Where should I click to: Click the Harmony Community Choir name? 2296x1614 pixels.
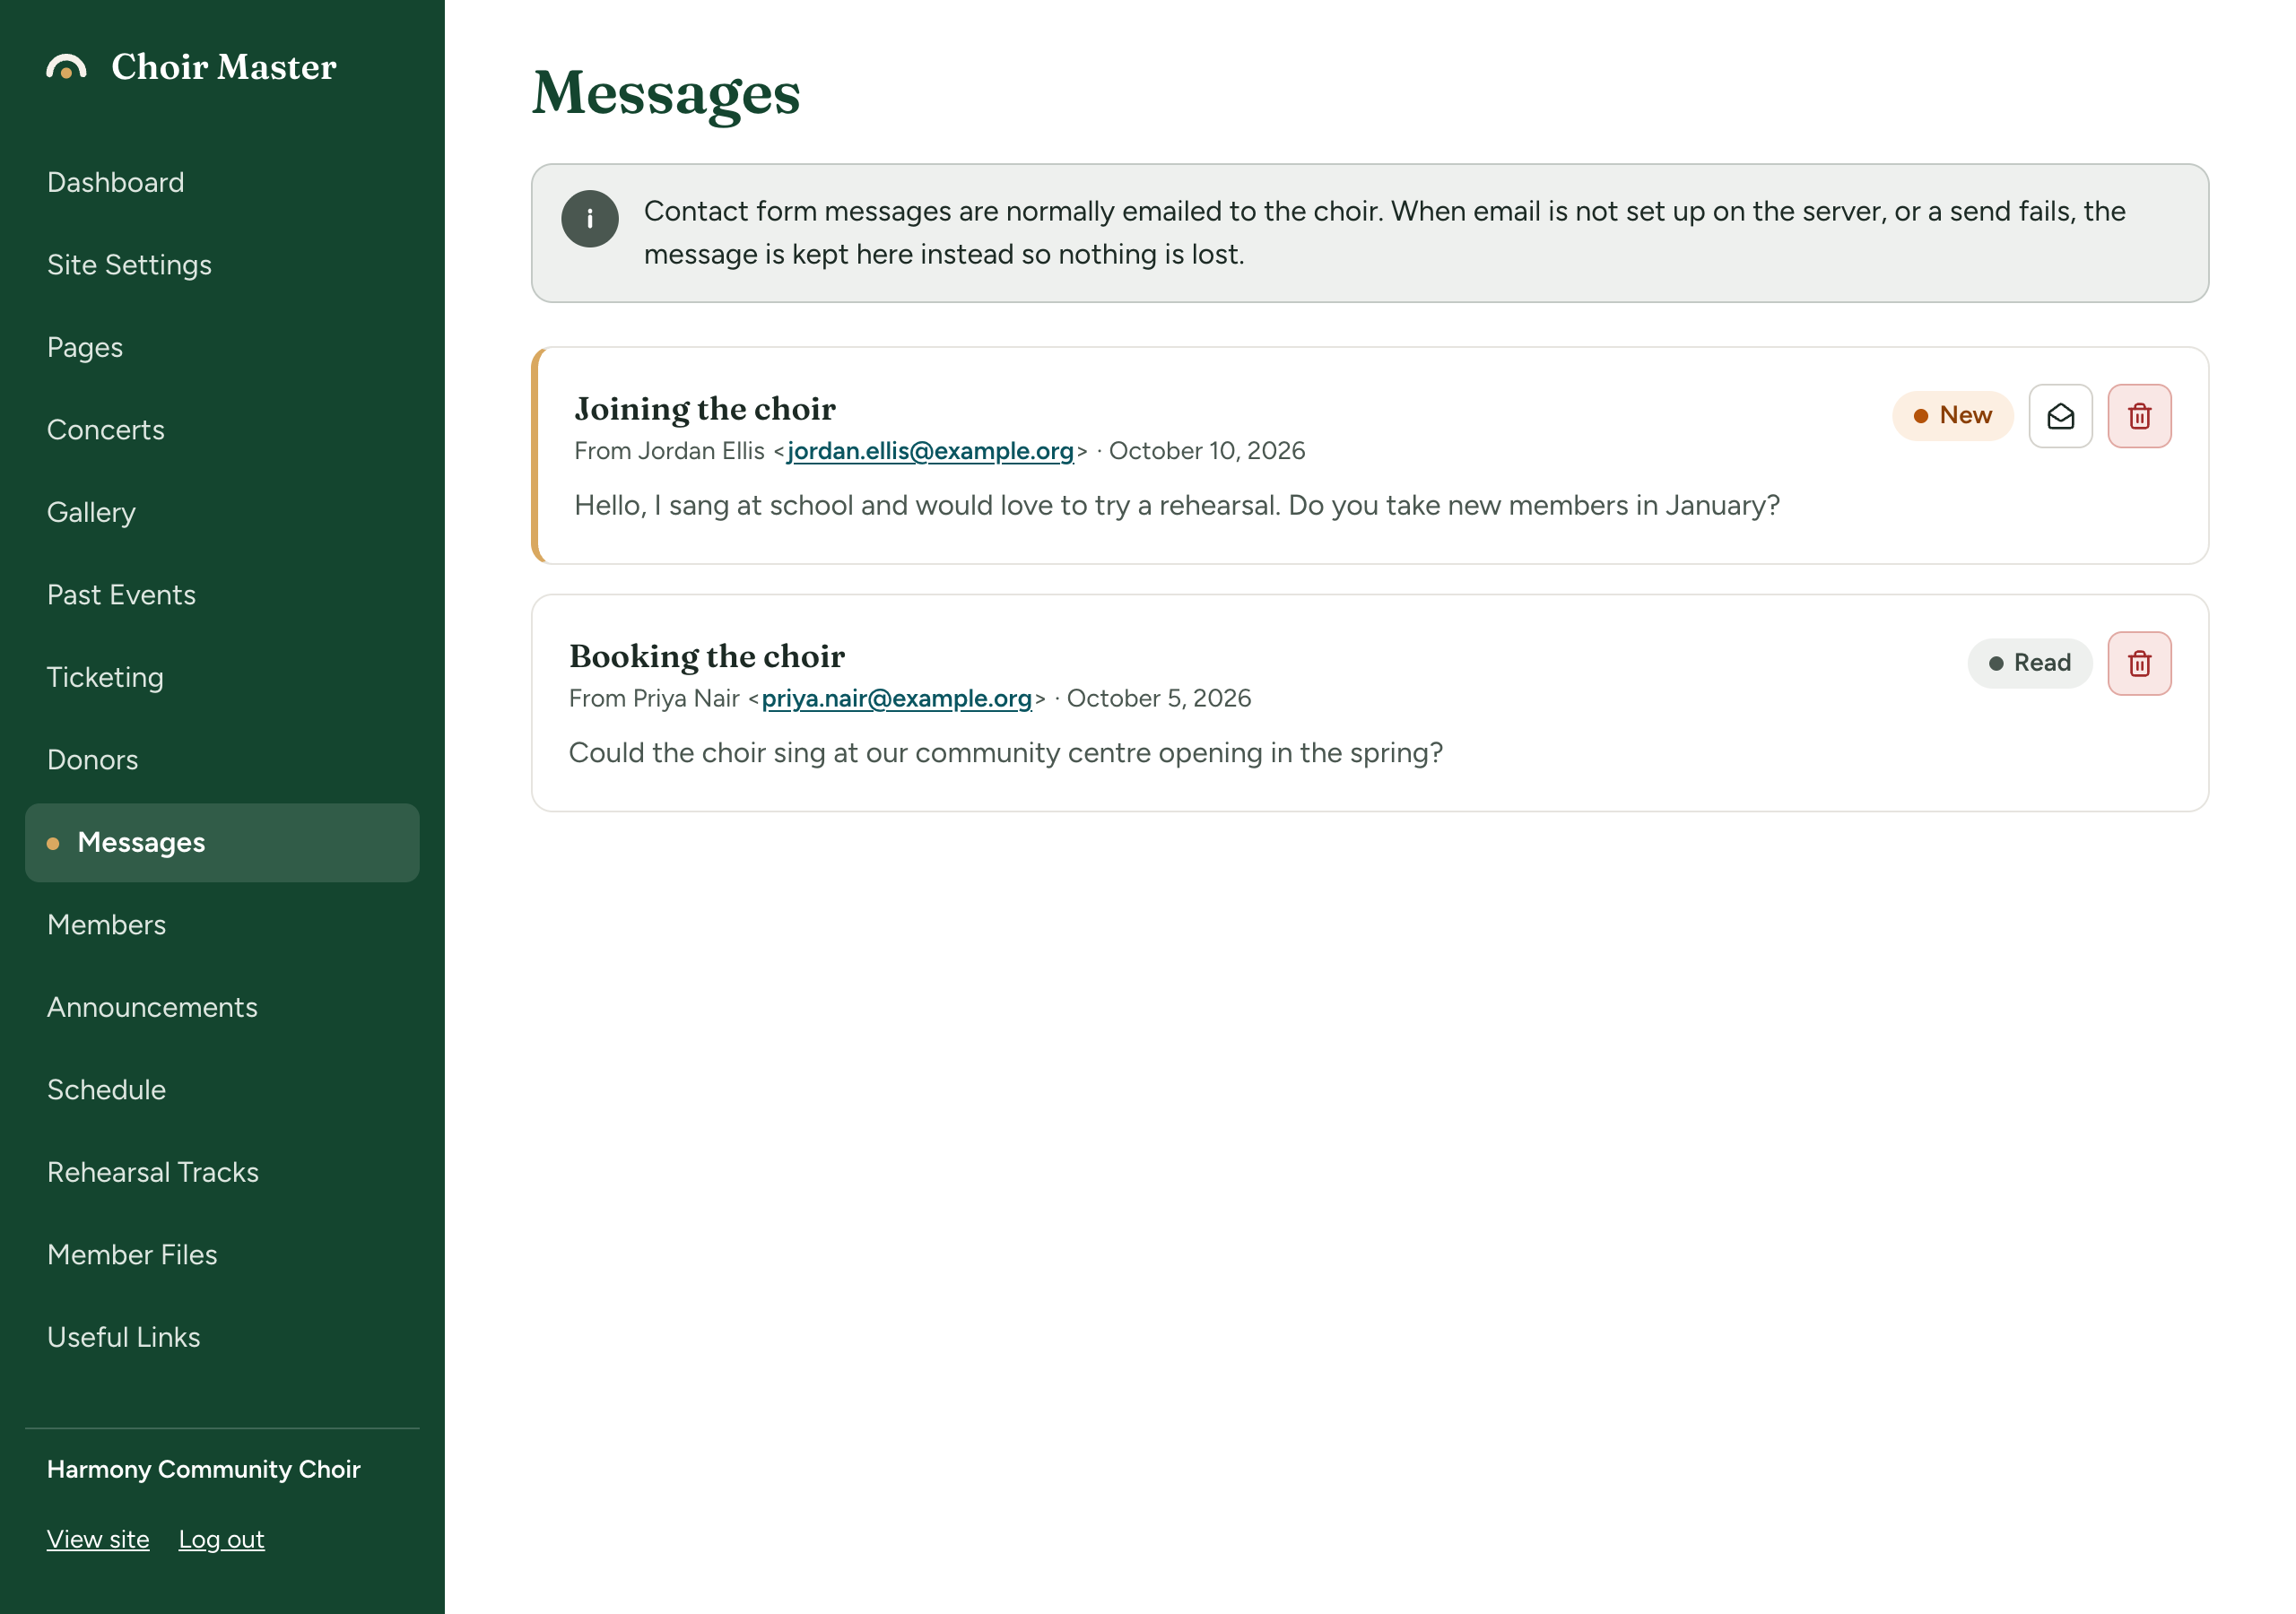(x=203, y=1469)
